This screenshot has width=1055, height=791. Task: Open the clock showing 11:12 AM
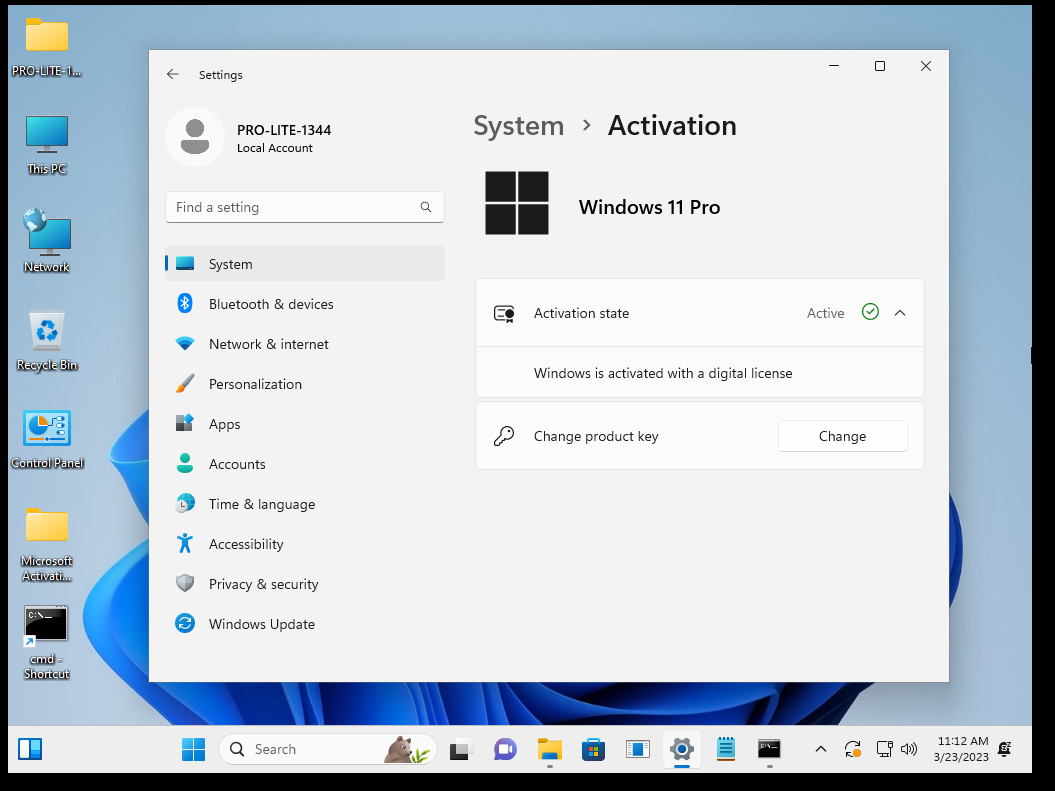point(963,749)
